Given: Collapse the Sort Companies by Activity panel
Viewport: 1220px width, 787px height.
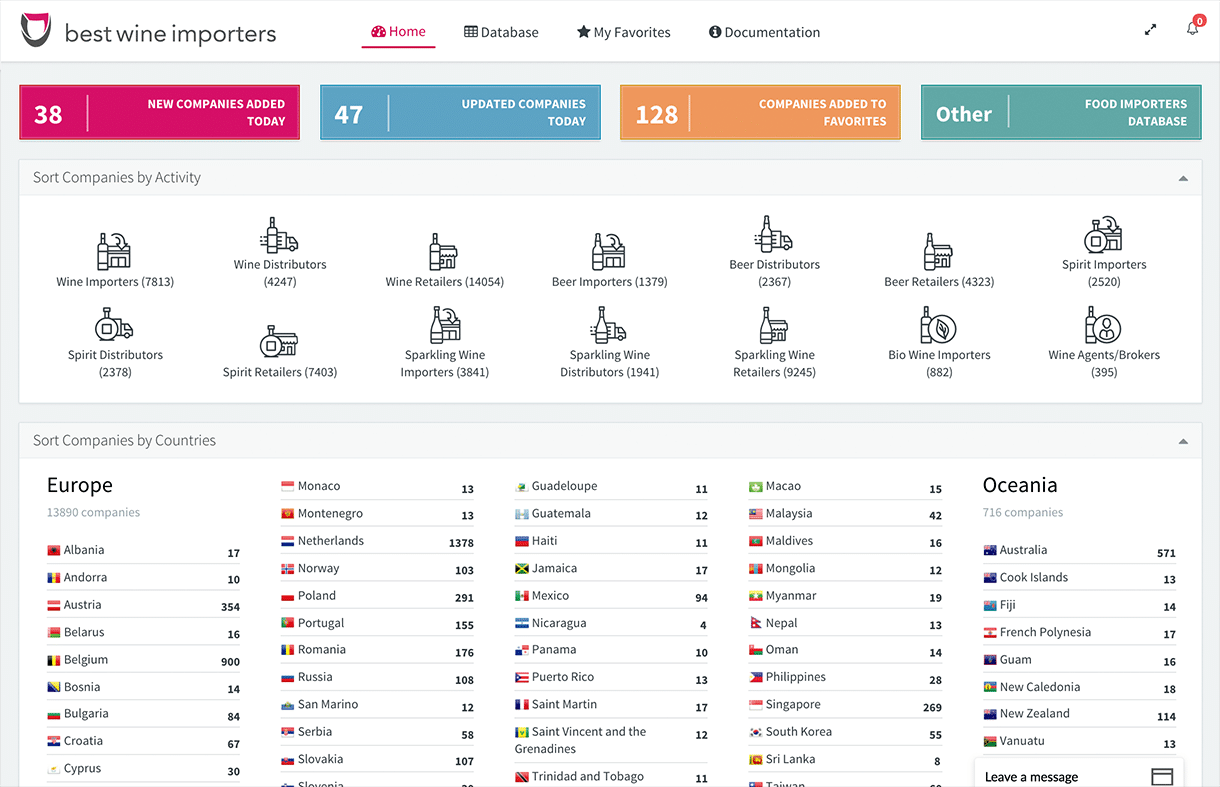Looking at the screenshot, I should 1183,178.
